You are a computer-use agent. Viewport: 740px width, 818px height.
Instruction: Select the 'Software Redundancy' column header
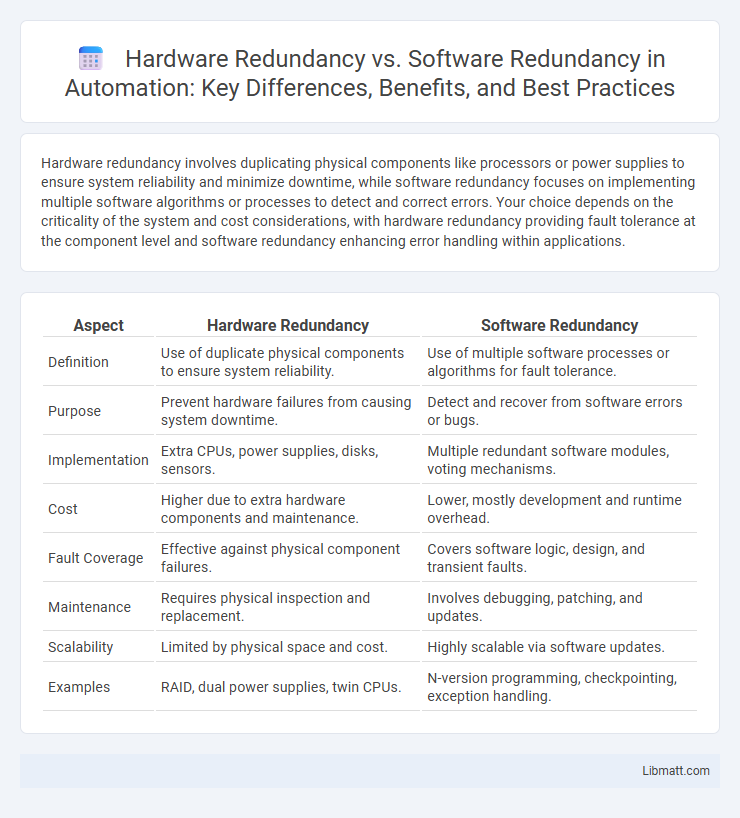point(559,326)
